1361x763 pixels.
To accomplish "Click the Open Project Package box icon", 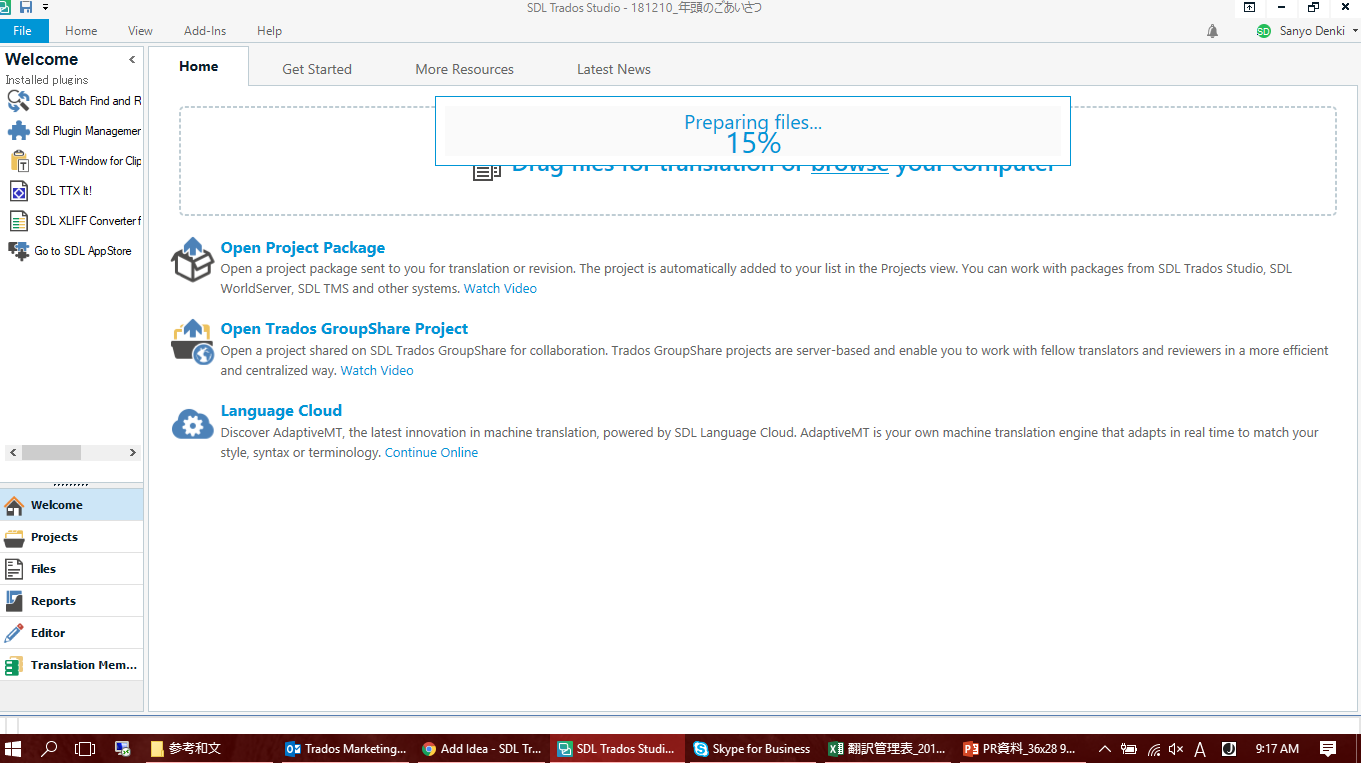I will 192,260.
